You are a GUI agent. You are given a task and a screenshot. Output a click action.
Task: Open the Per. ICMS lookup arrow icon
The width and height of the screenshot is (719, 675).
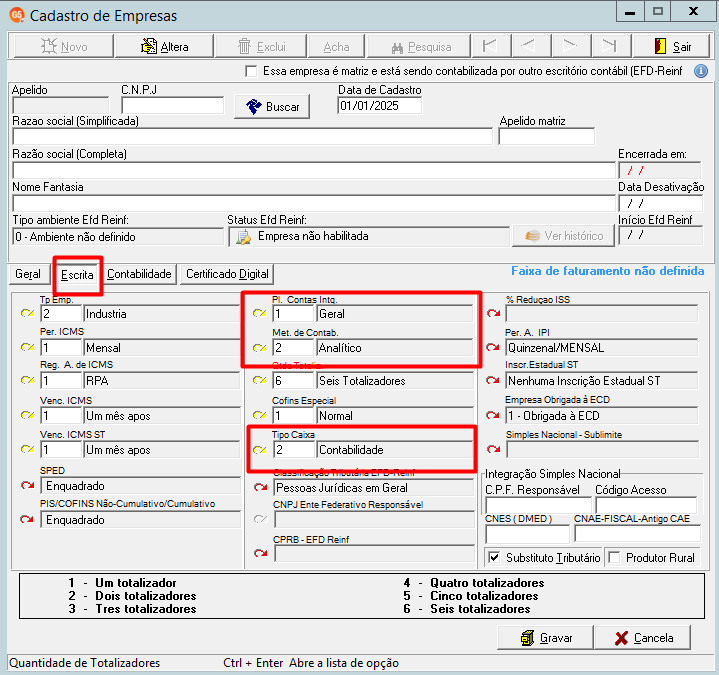point(28,347)
